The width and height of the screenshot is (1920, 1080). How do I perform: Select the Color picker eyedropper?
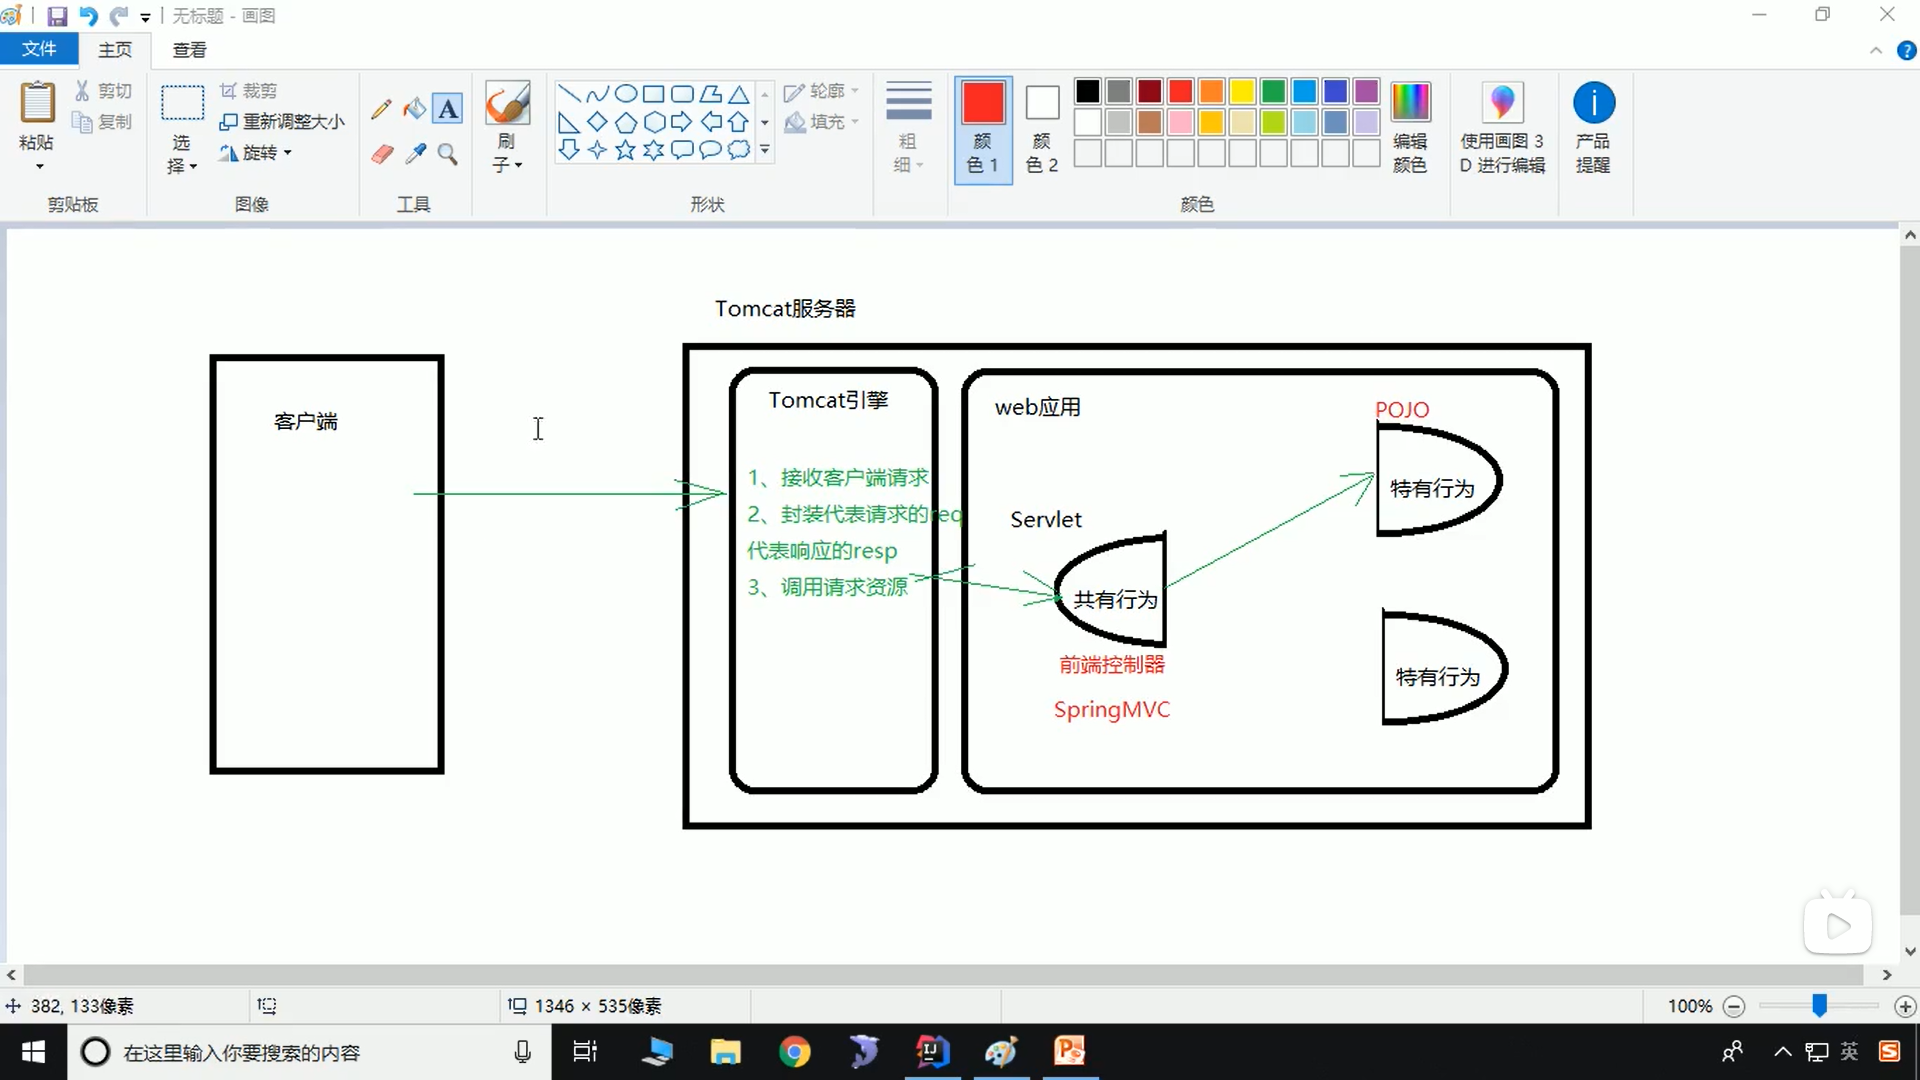tap(415, 154)
